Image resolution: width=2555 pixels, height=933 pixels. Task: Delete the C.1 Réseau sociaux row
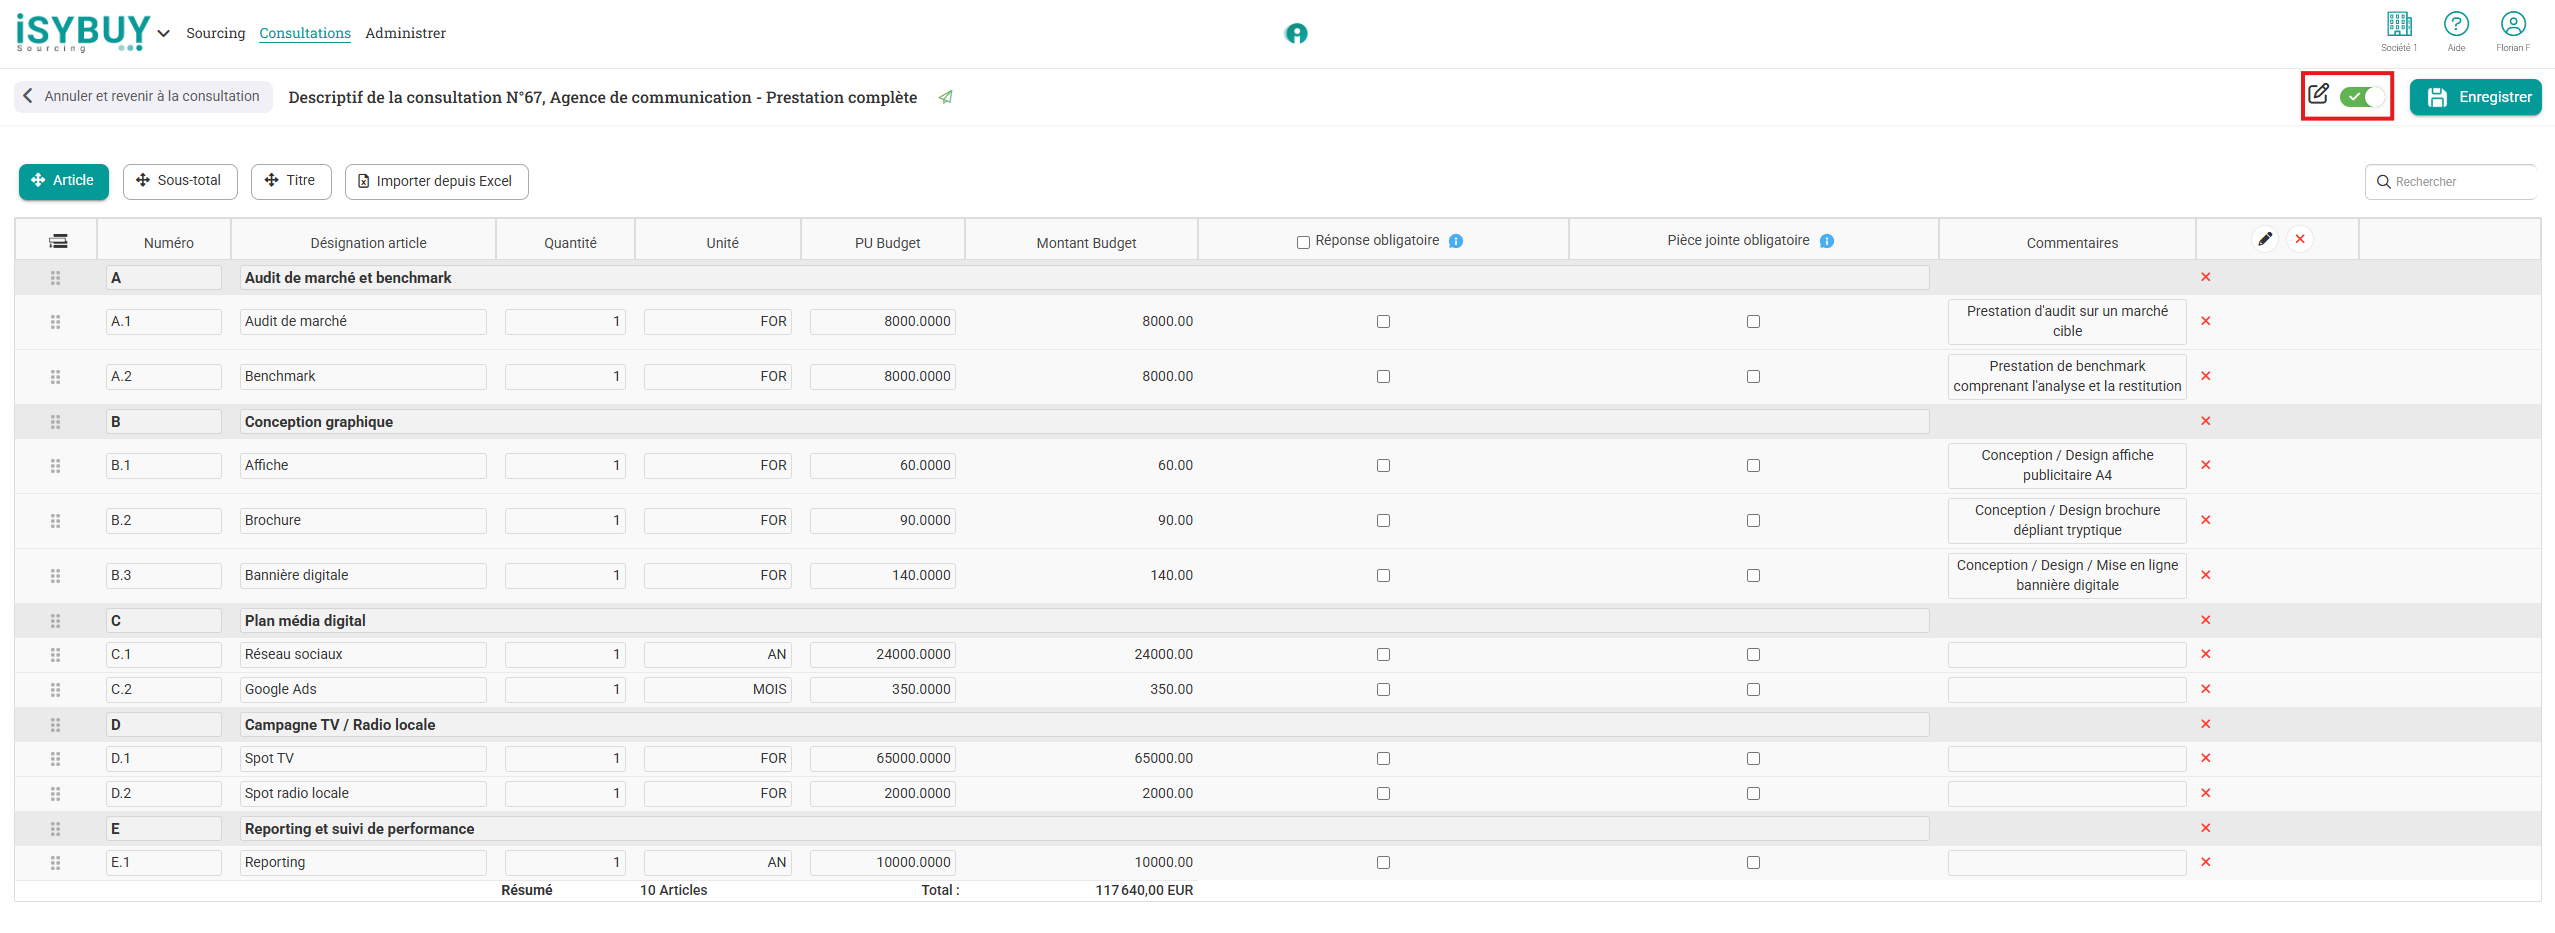2206,654
